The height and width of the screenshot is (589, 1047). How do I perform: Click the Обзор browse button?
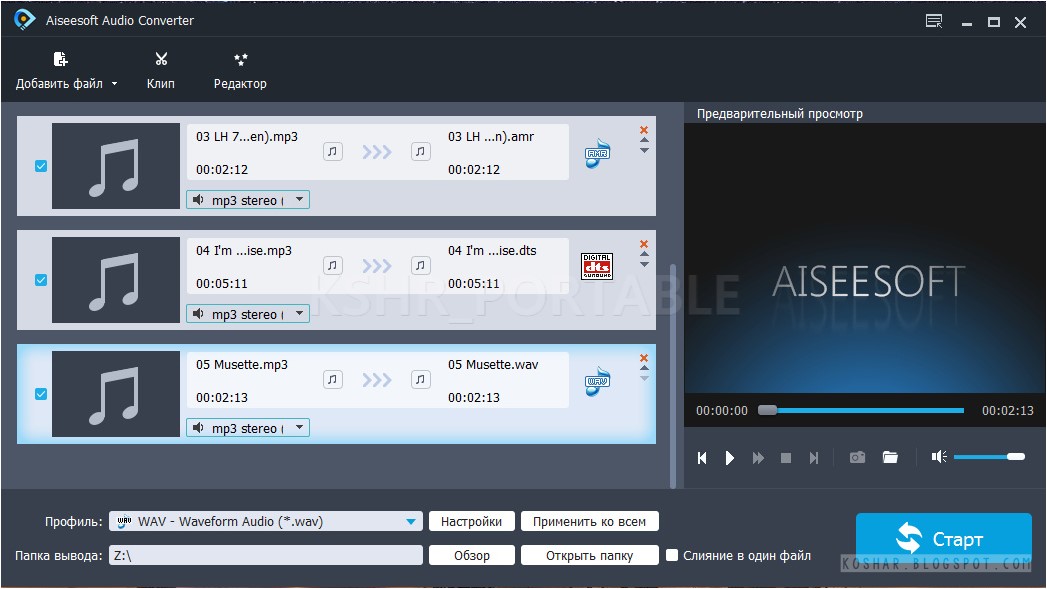point(471,556)
